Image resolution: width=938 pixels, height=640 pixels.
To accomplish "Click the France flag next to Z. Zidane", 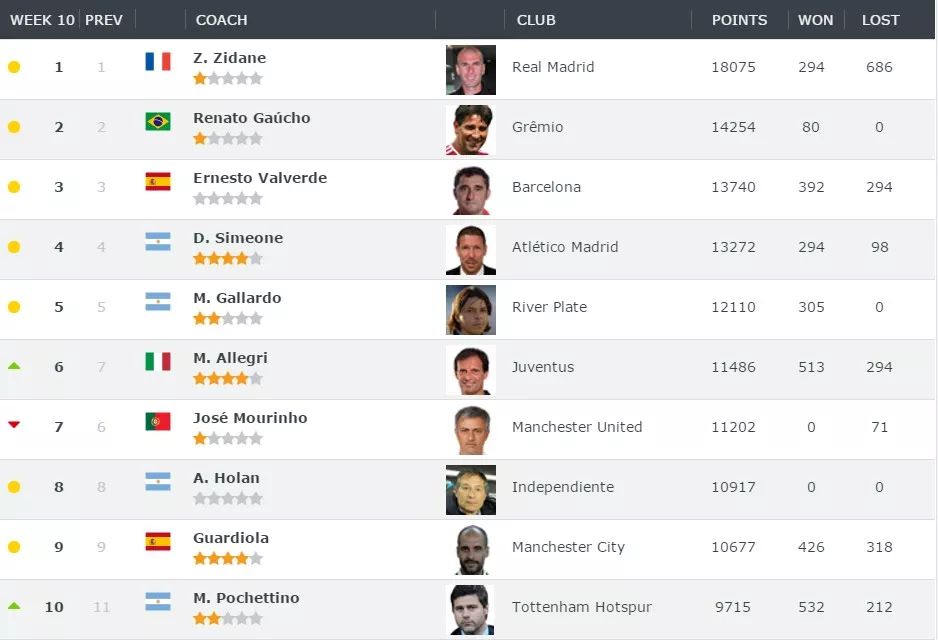I will pos(158,61).
